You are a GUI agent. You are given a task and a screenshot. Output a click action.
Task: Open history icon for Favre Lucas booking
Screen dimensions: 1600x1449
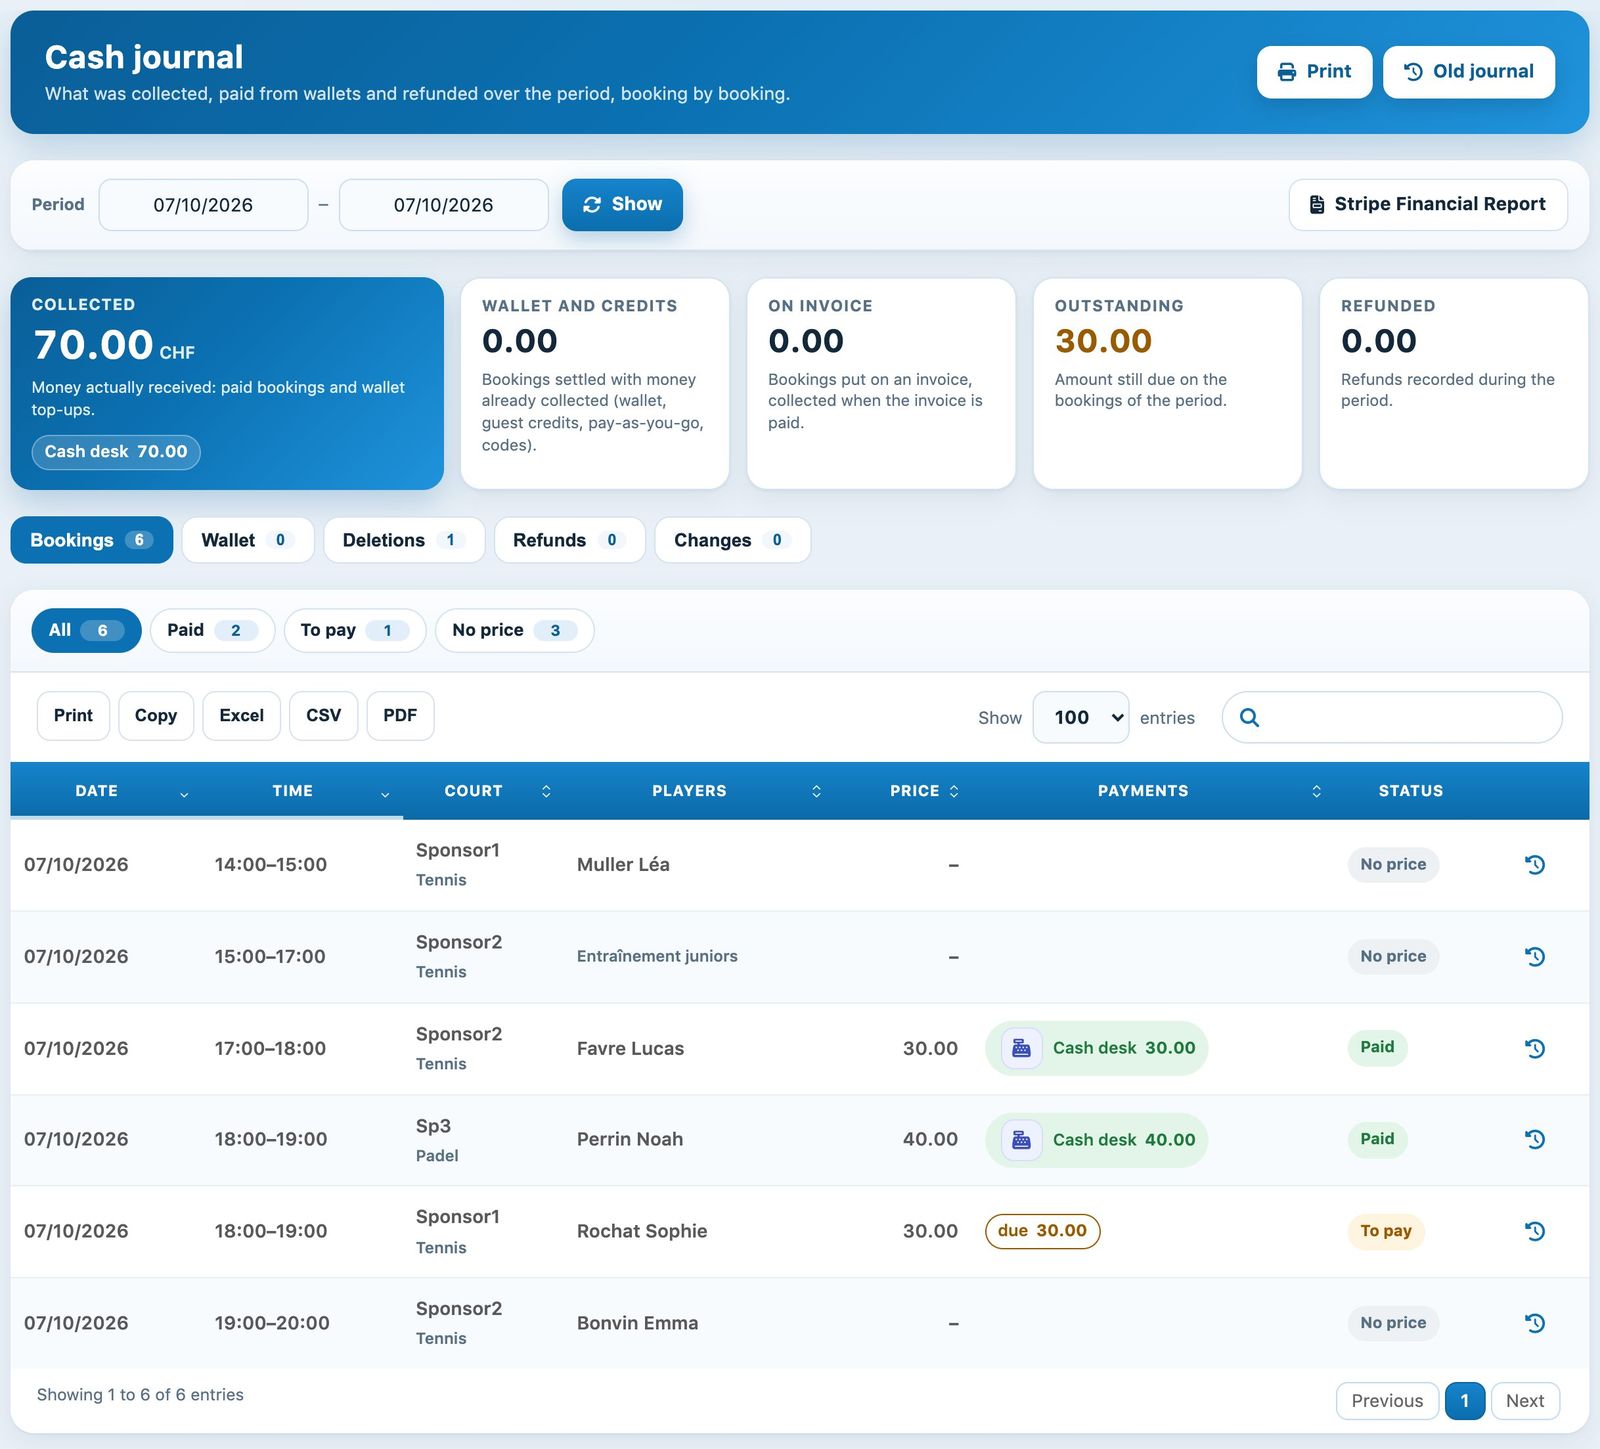tap(1535, 1048)
